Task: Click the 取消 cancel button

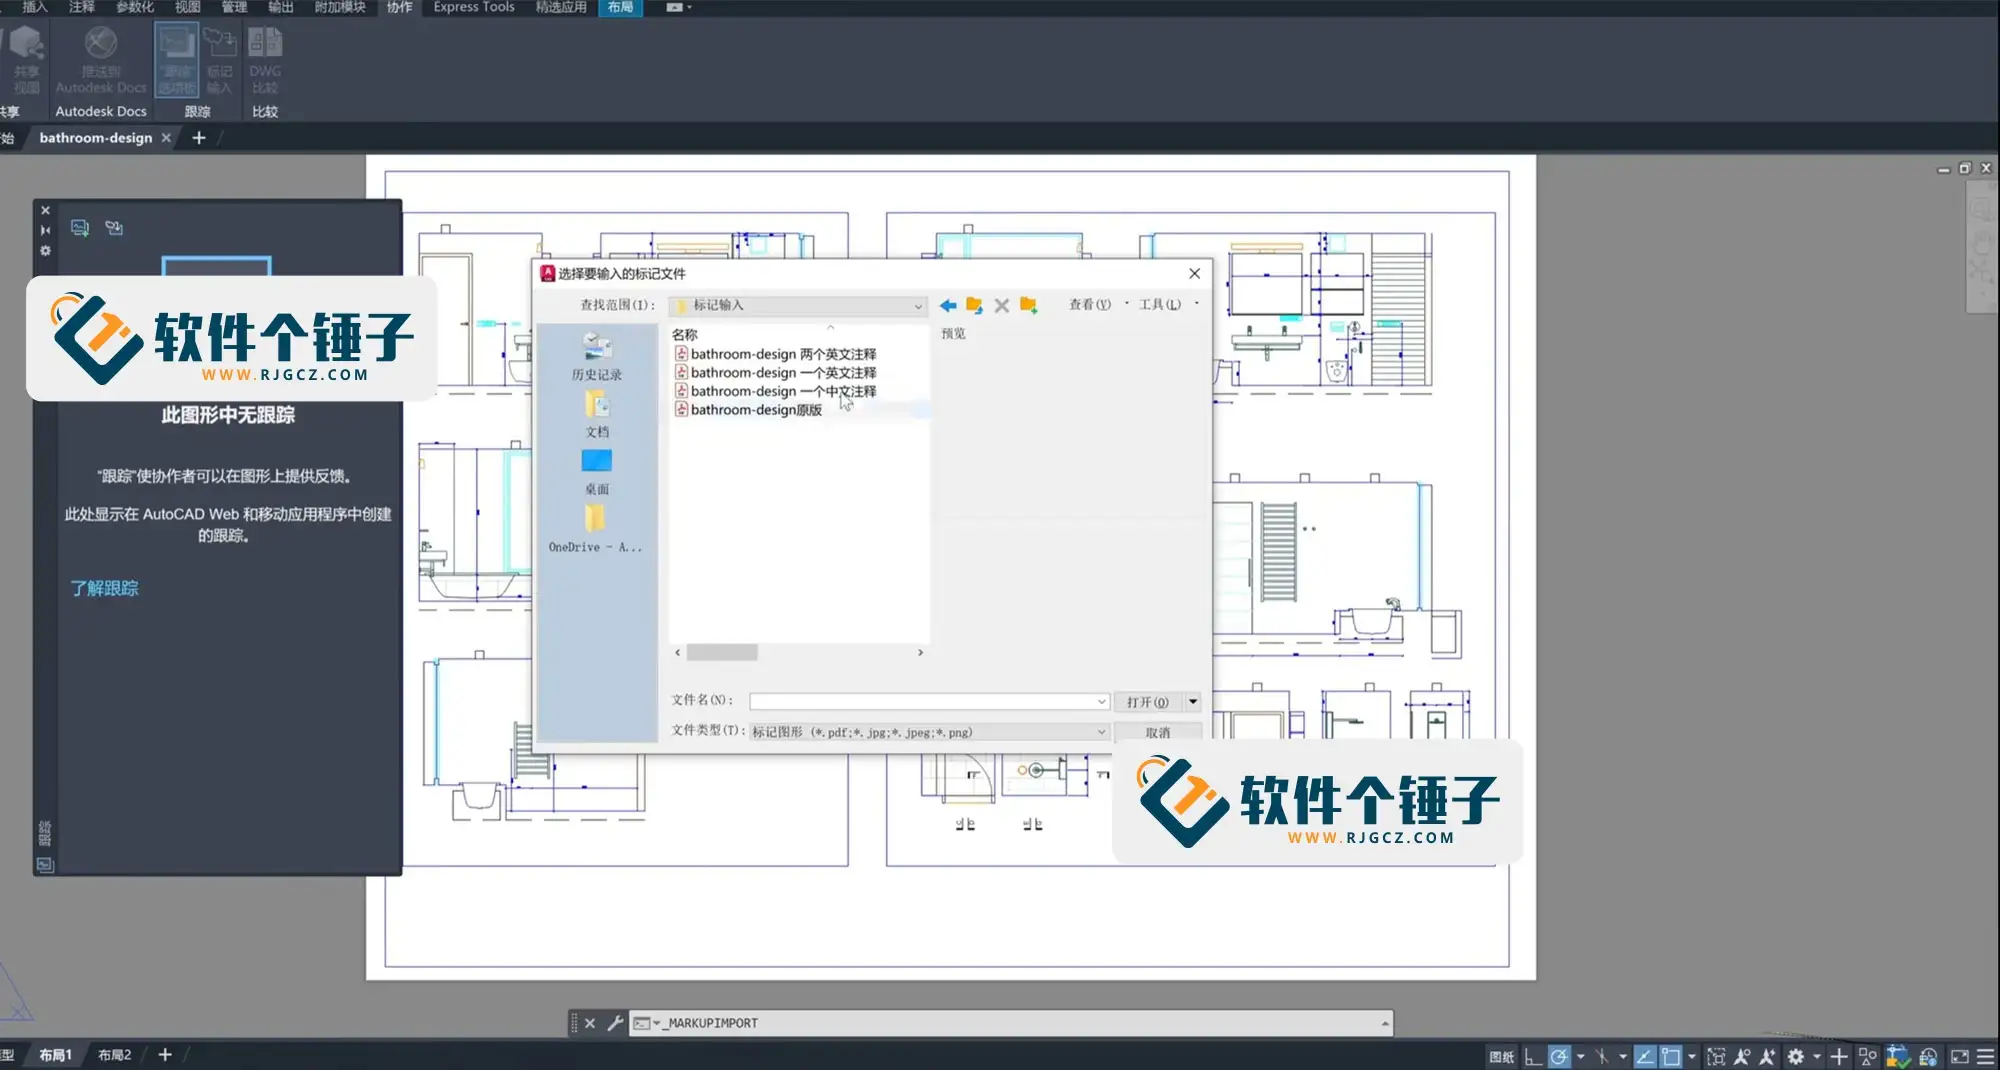Action: click(1158, 732)
